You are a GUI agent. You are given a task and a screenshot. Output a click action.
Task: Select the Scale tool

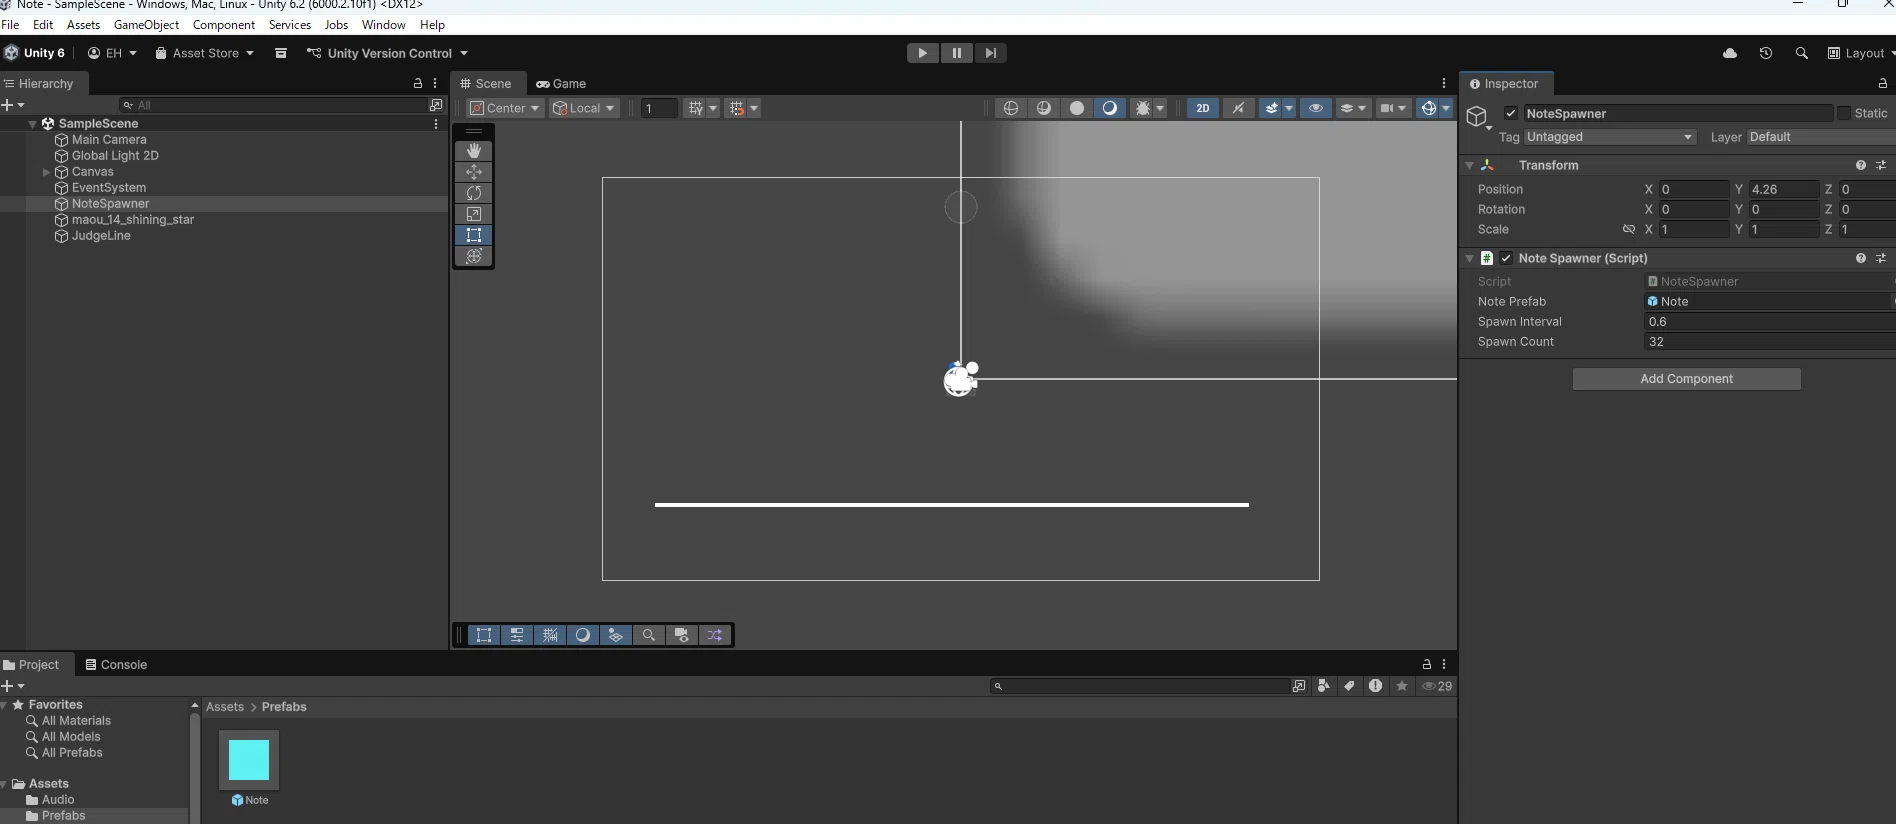click(474, 214)
